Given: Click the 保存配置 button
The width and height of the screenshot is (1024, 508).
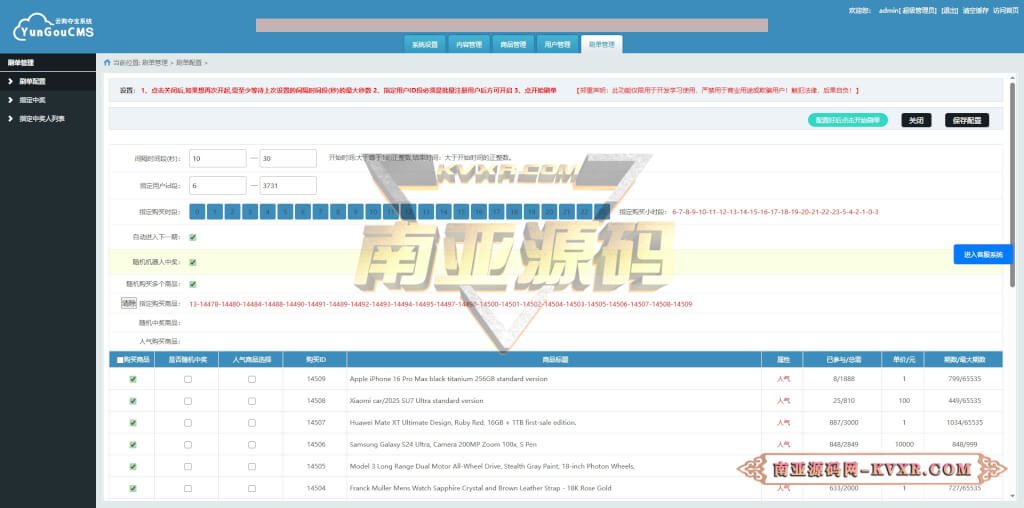Looking at the screenshot, I should pyautogui.click(x=966, y=120).
